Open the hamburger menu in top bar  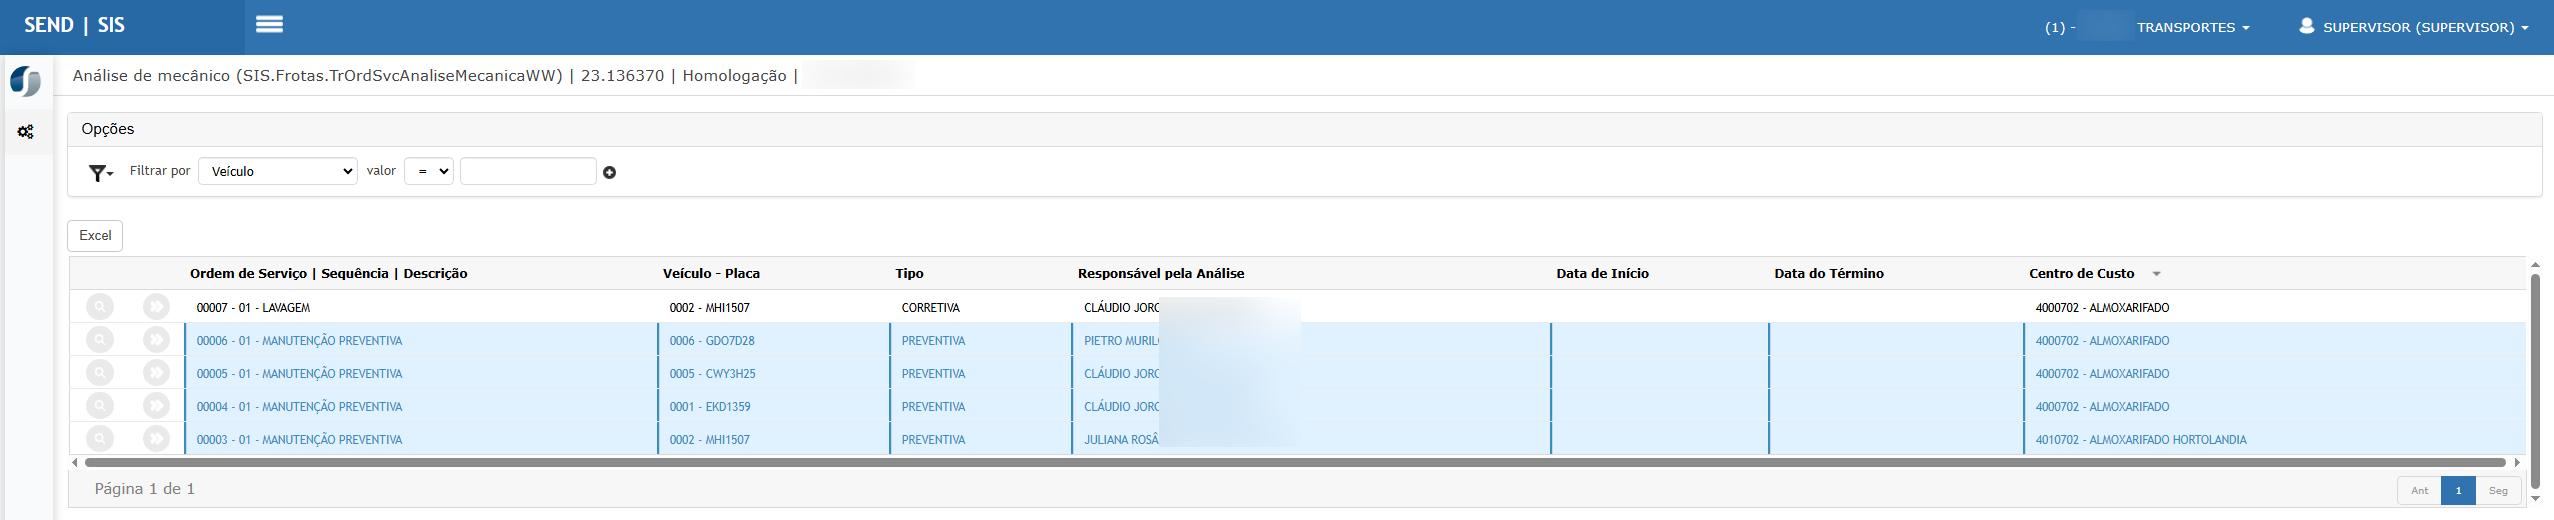click(269, 24)
